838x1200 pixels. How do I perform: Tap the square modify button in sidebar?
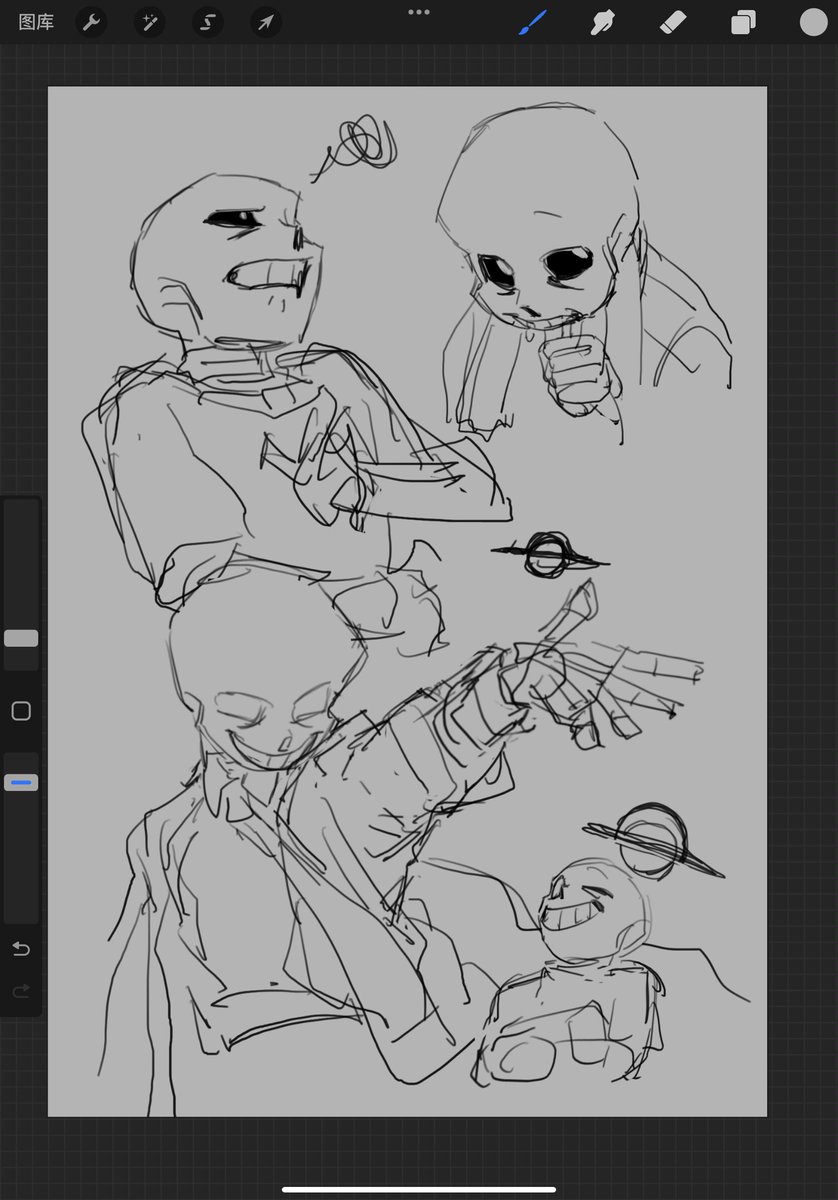pos(21,711)
